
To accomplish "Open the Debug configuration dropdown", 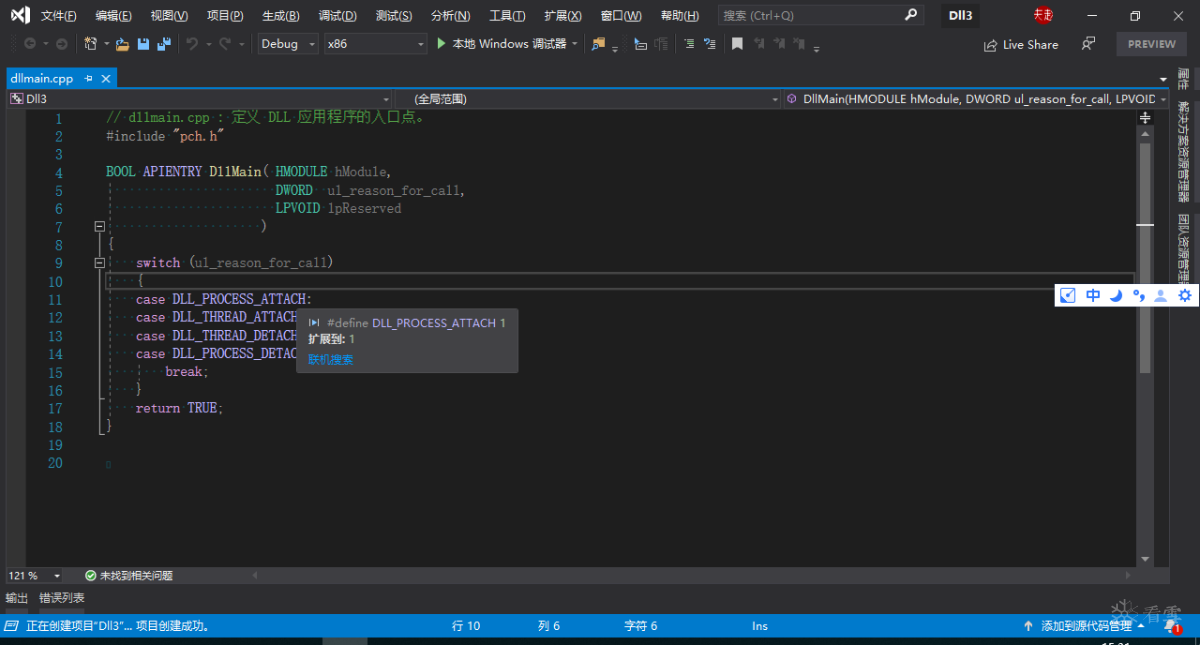I will pos(287,44).
